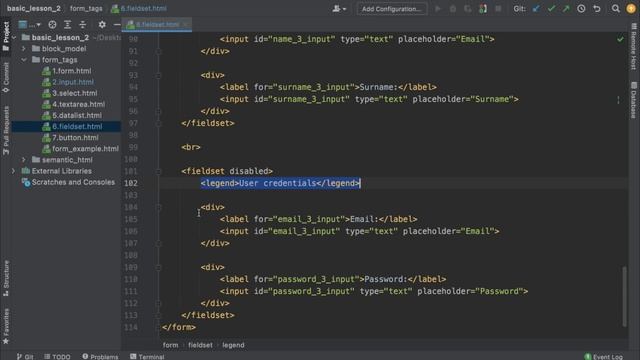Open the Commit tool window tab
Image resolution: width=640 pixels, height=360 pixels.
point(6,78)
